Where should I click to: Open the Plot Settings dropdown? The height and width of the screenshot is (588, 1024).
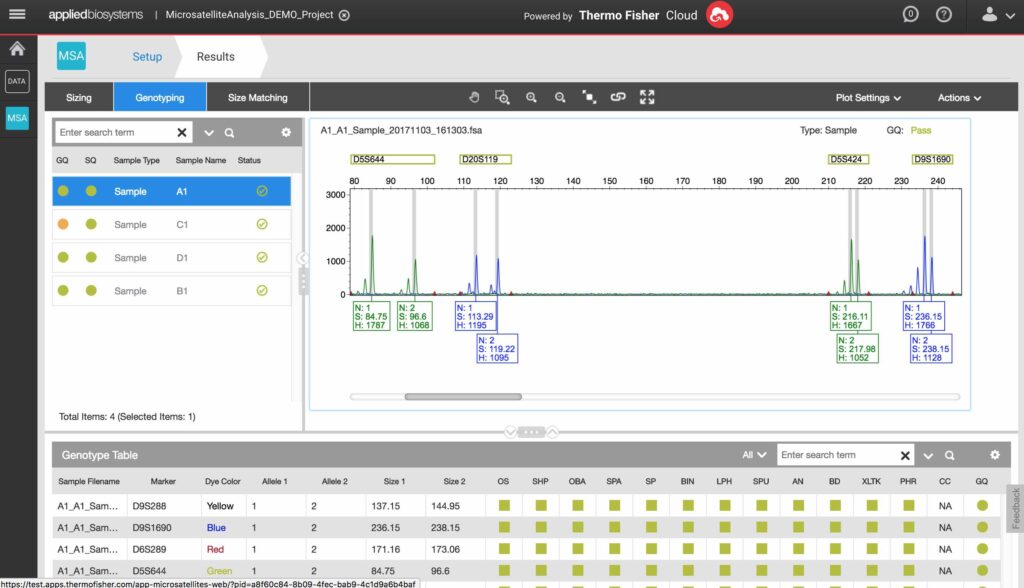pyautogui.click(x=868, y=98)
